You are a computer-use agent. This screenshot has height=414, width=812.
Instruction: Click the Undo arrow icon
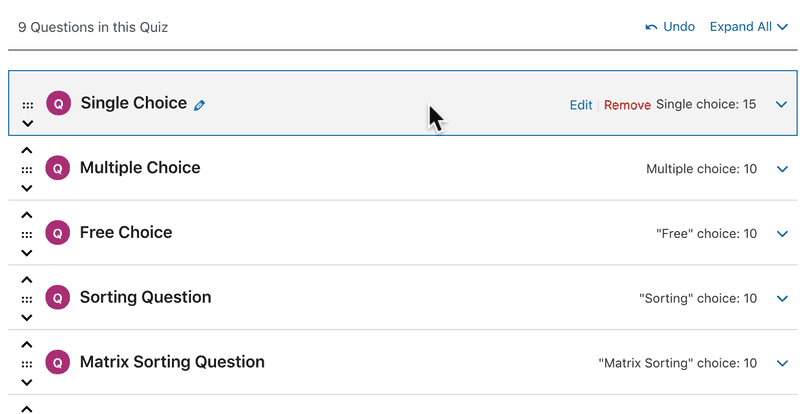tap(652, 27)
